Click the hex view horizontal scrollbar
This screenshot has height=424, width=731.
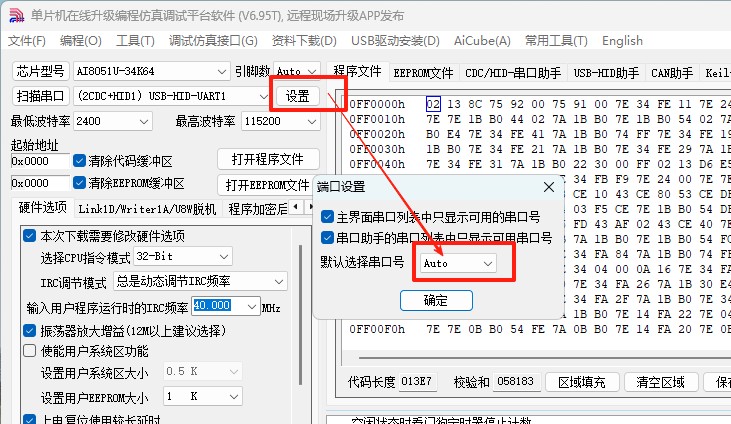[x=543, y=358]
